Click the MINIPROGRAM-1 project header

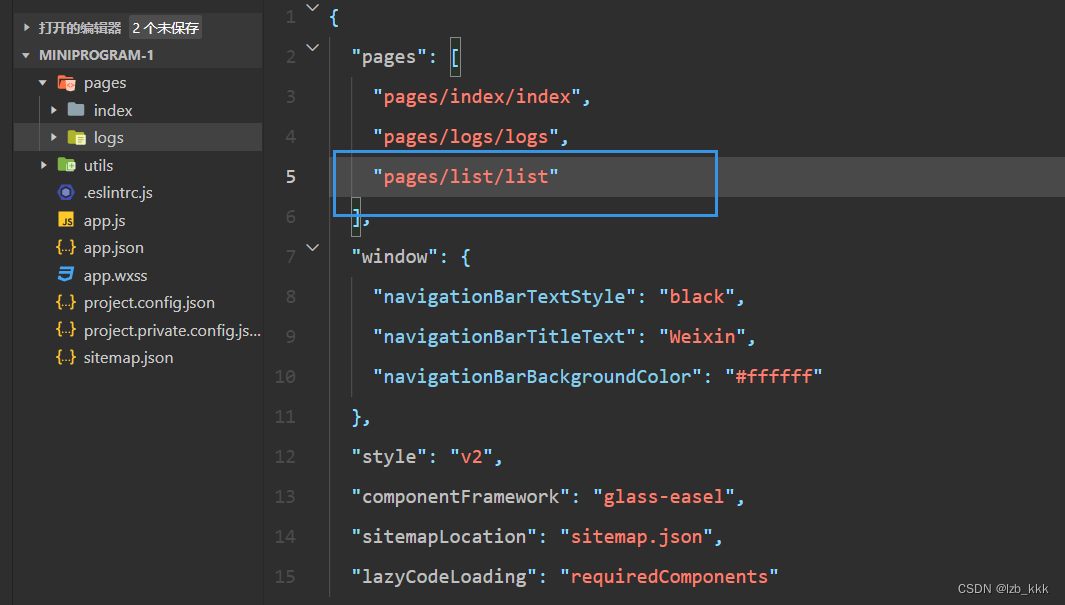click(96, 55)
